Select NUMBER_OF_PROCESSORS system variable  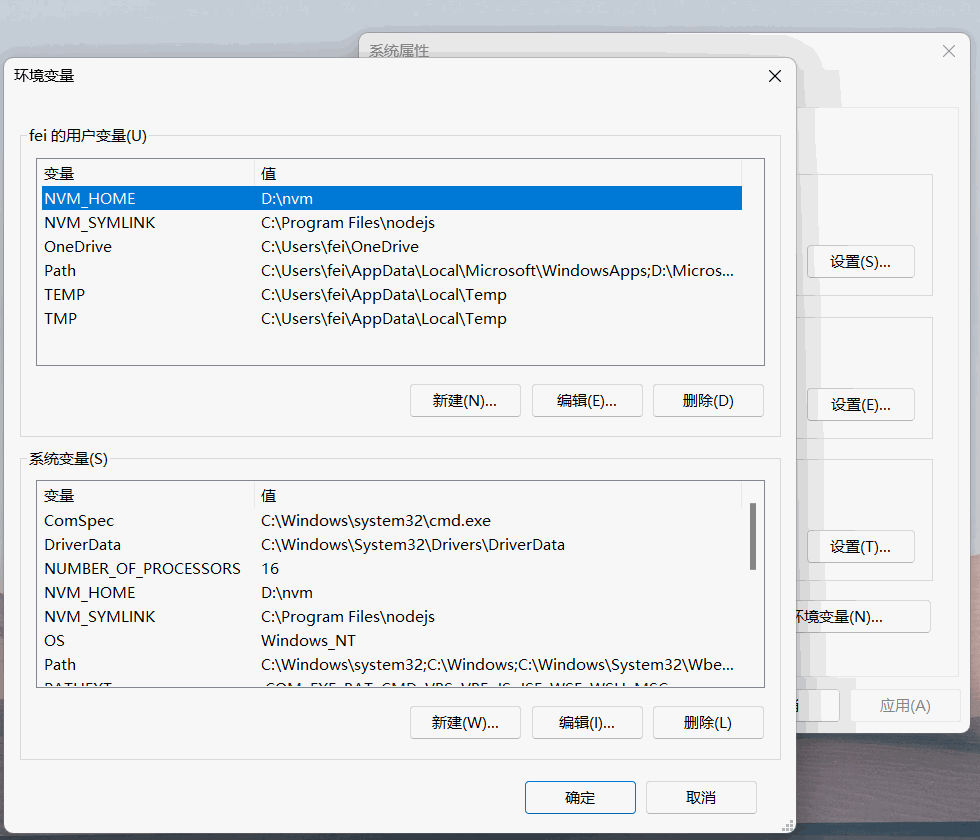(x=392, y=568)
